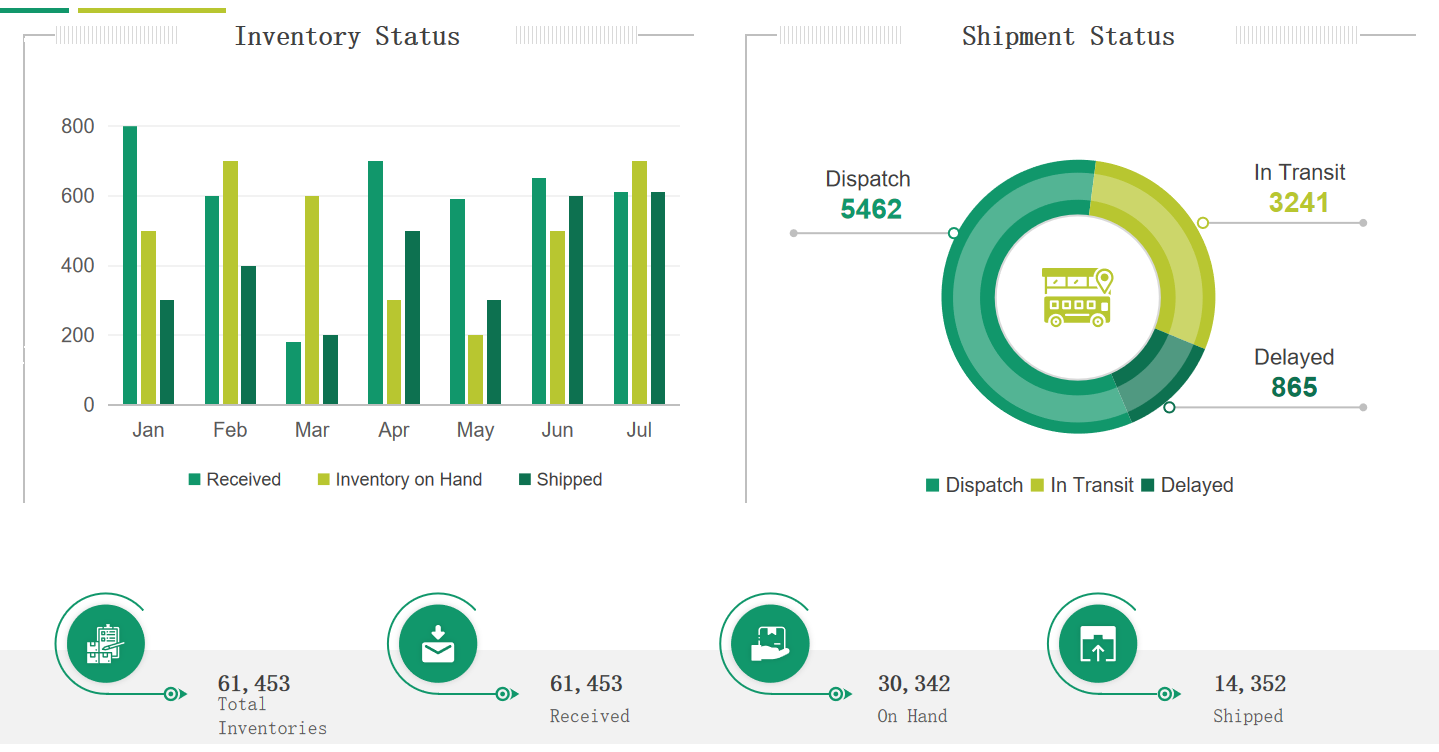Viewport: 1439px width, 752px height.
Task: Click the Jan Received bar at 800
Action: (130, 265)
